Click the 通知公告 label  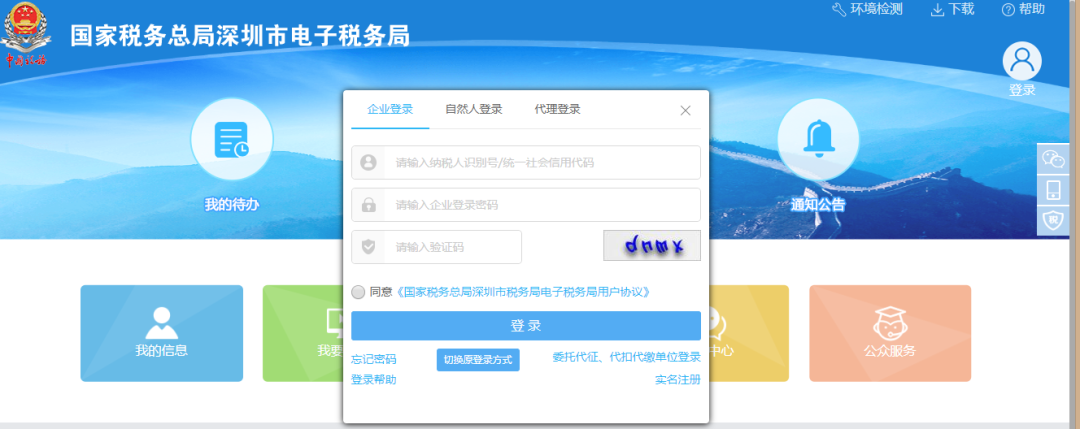click(818, 205)
